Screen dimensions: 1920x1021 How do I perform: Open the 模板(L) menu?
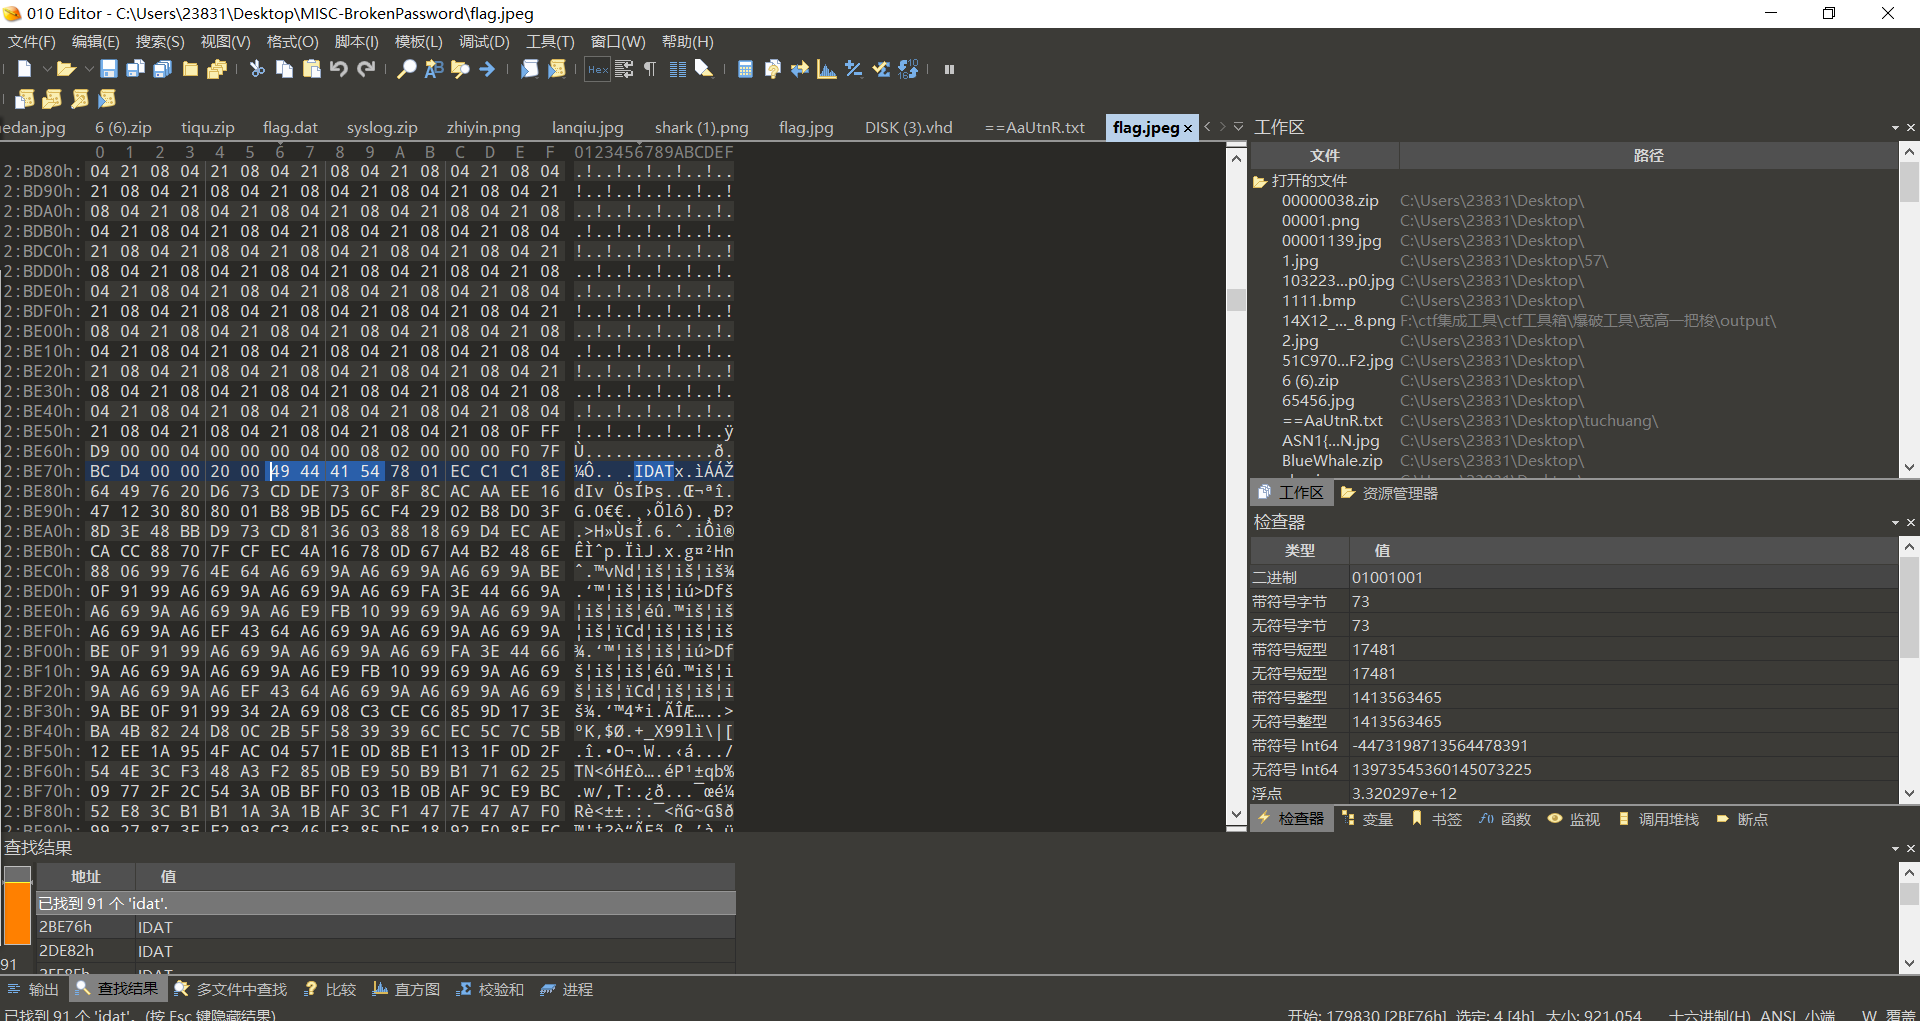pyautogui.click(x=418, y=41)
